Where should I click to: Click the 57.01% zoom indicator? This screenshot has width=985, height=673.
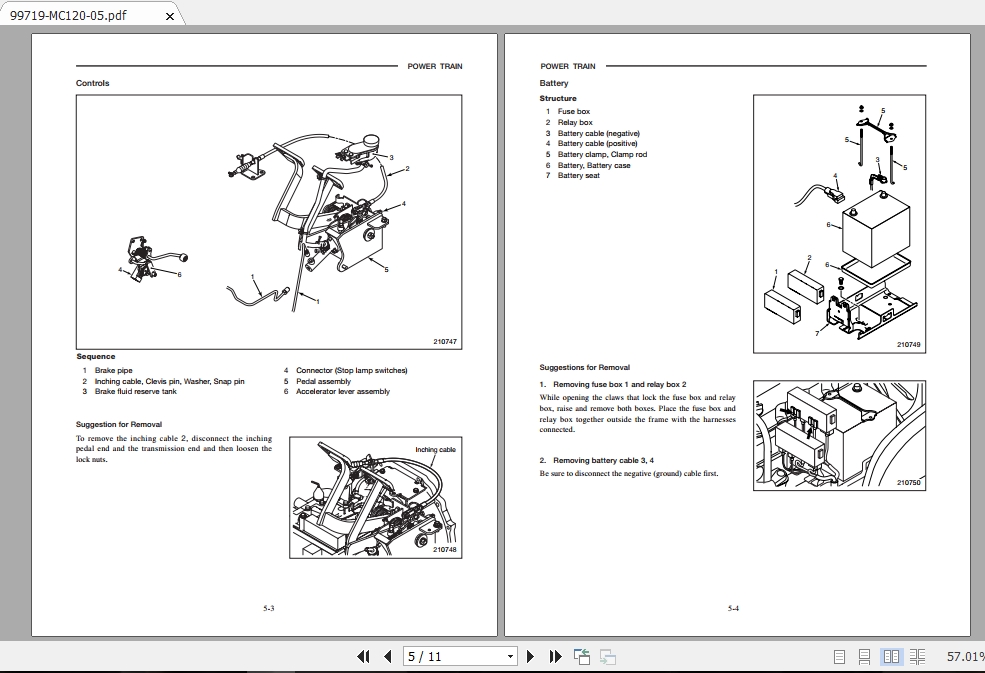(x=963, y=657)
